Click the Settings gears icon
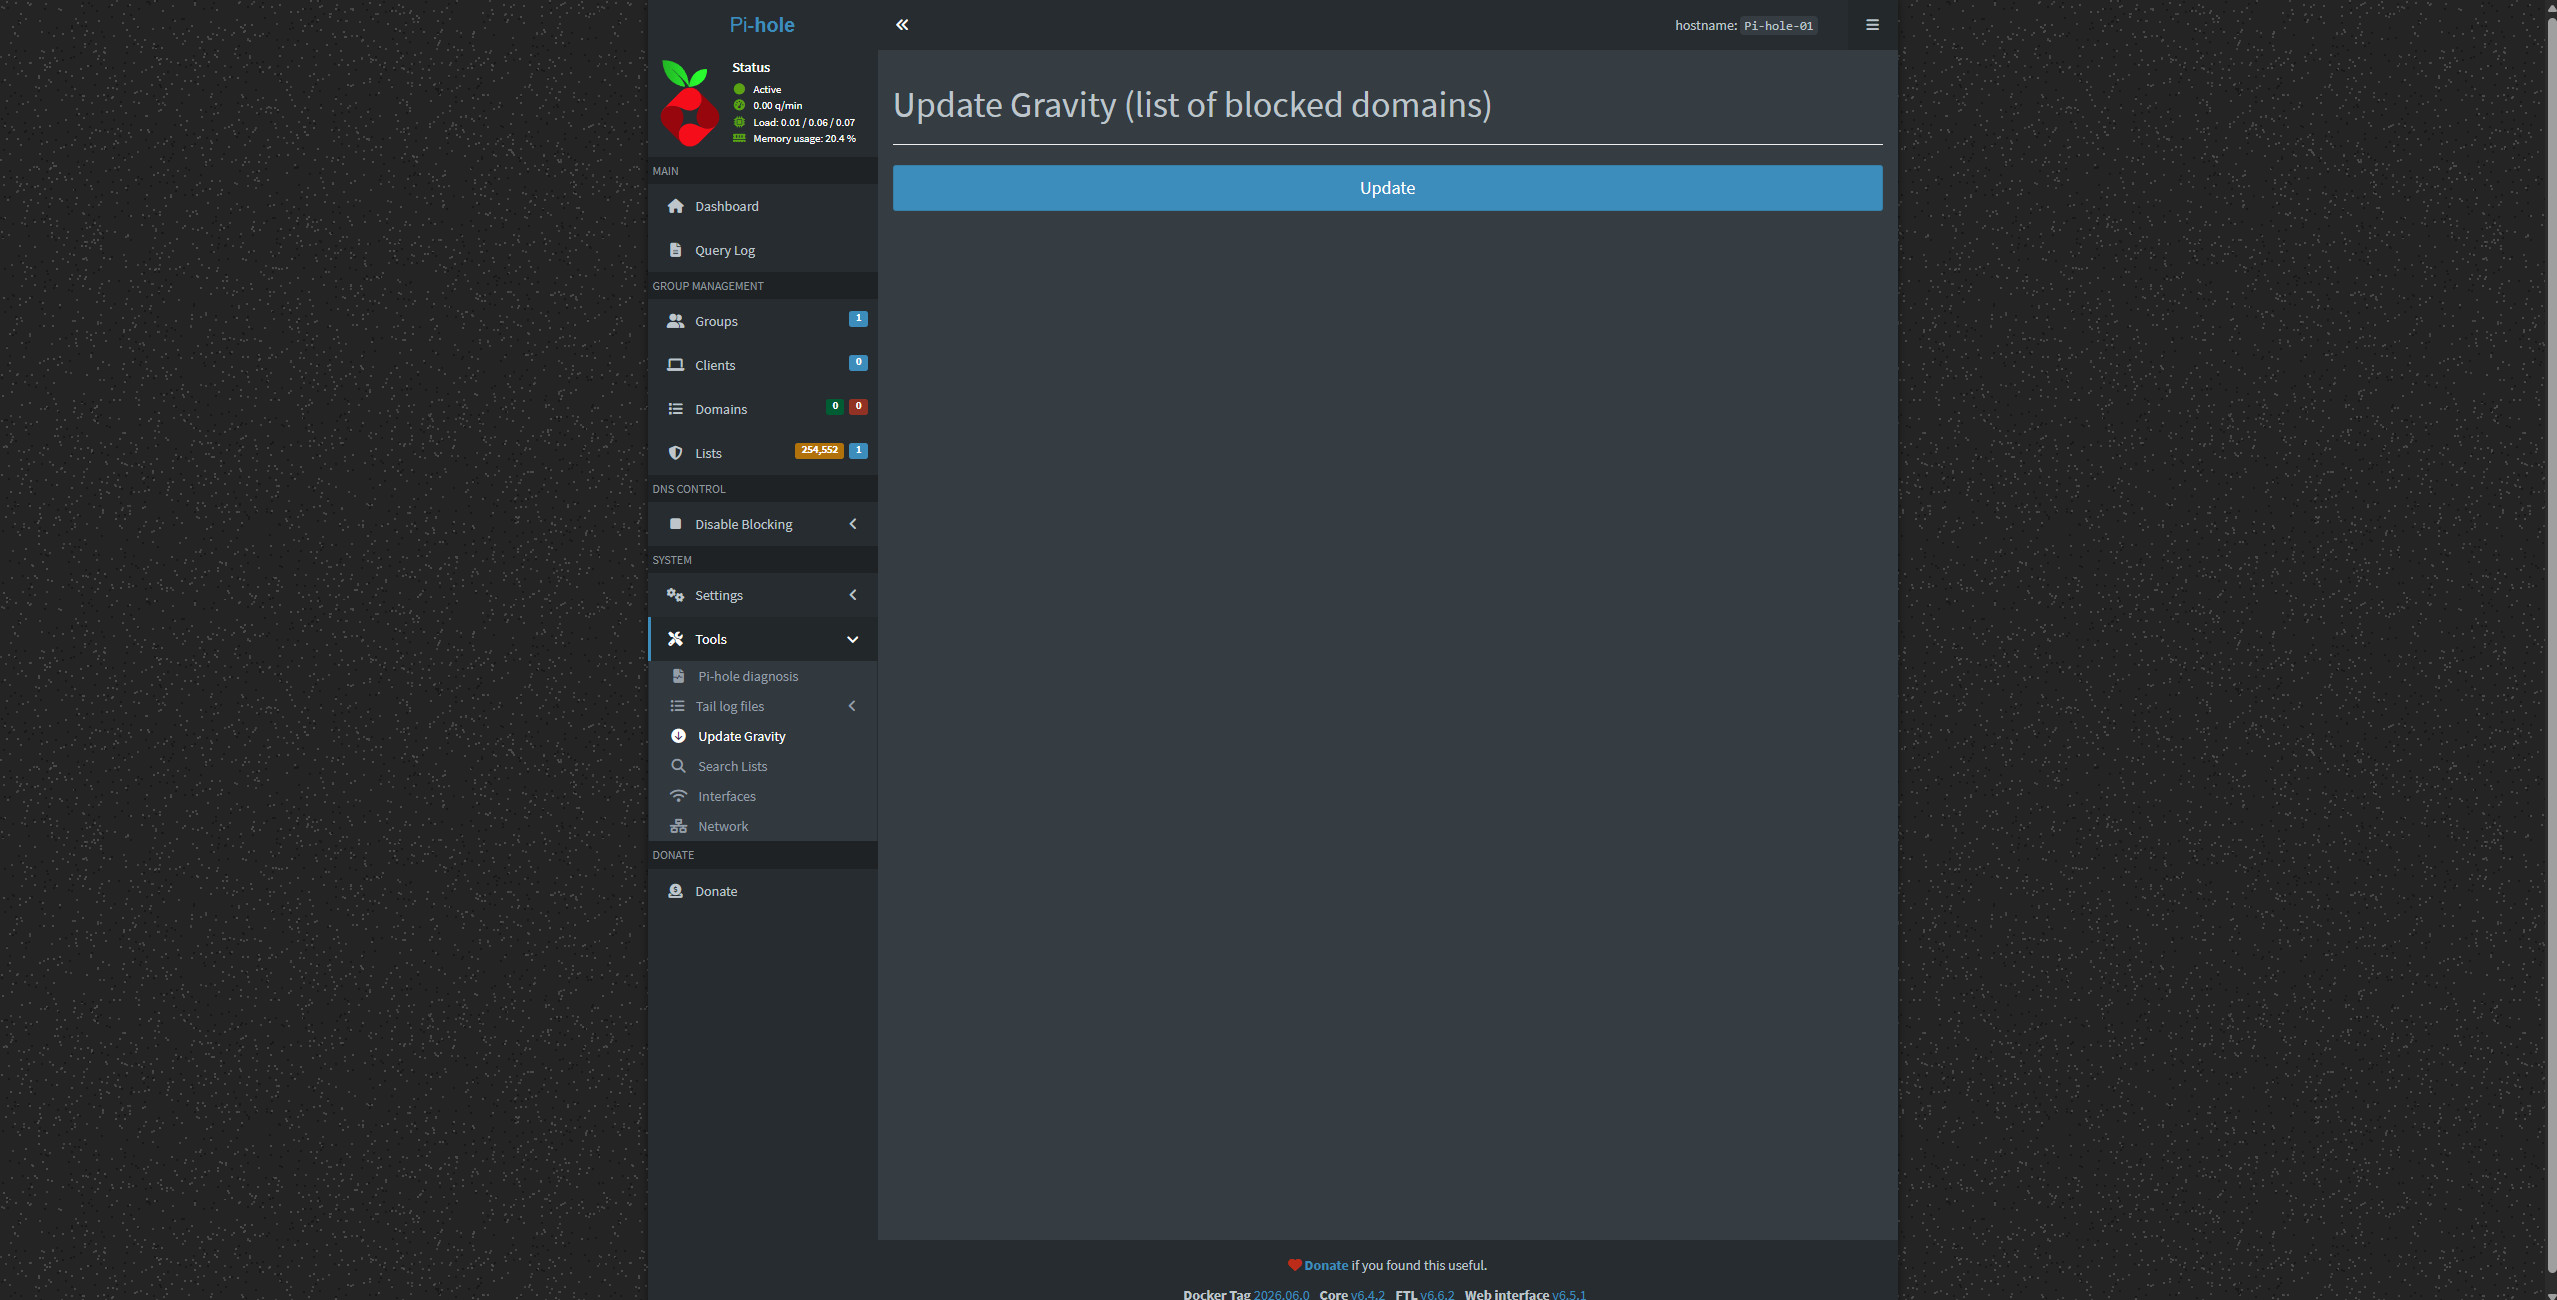The height and width of the screenshot is (1300, 2557). click(676, 595)
